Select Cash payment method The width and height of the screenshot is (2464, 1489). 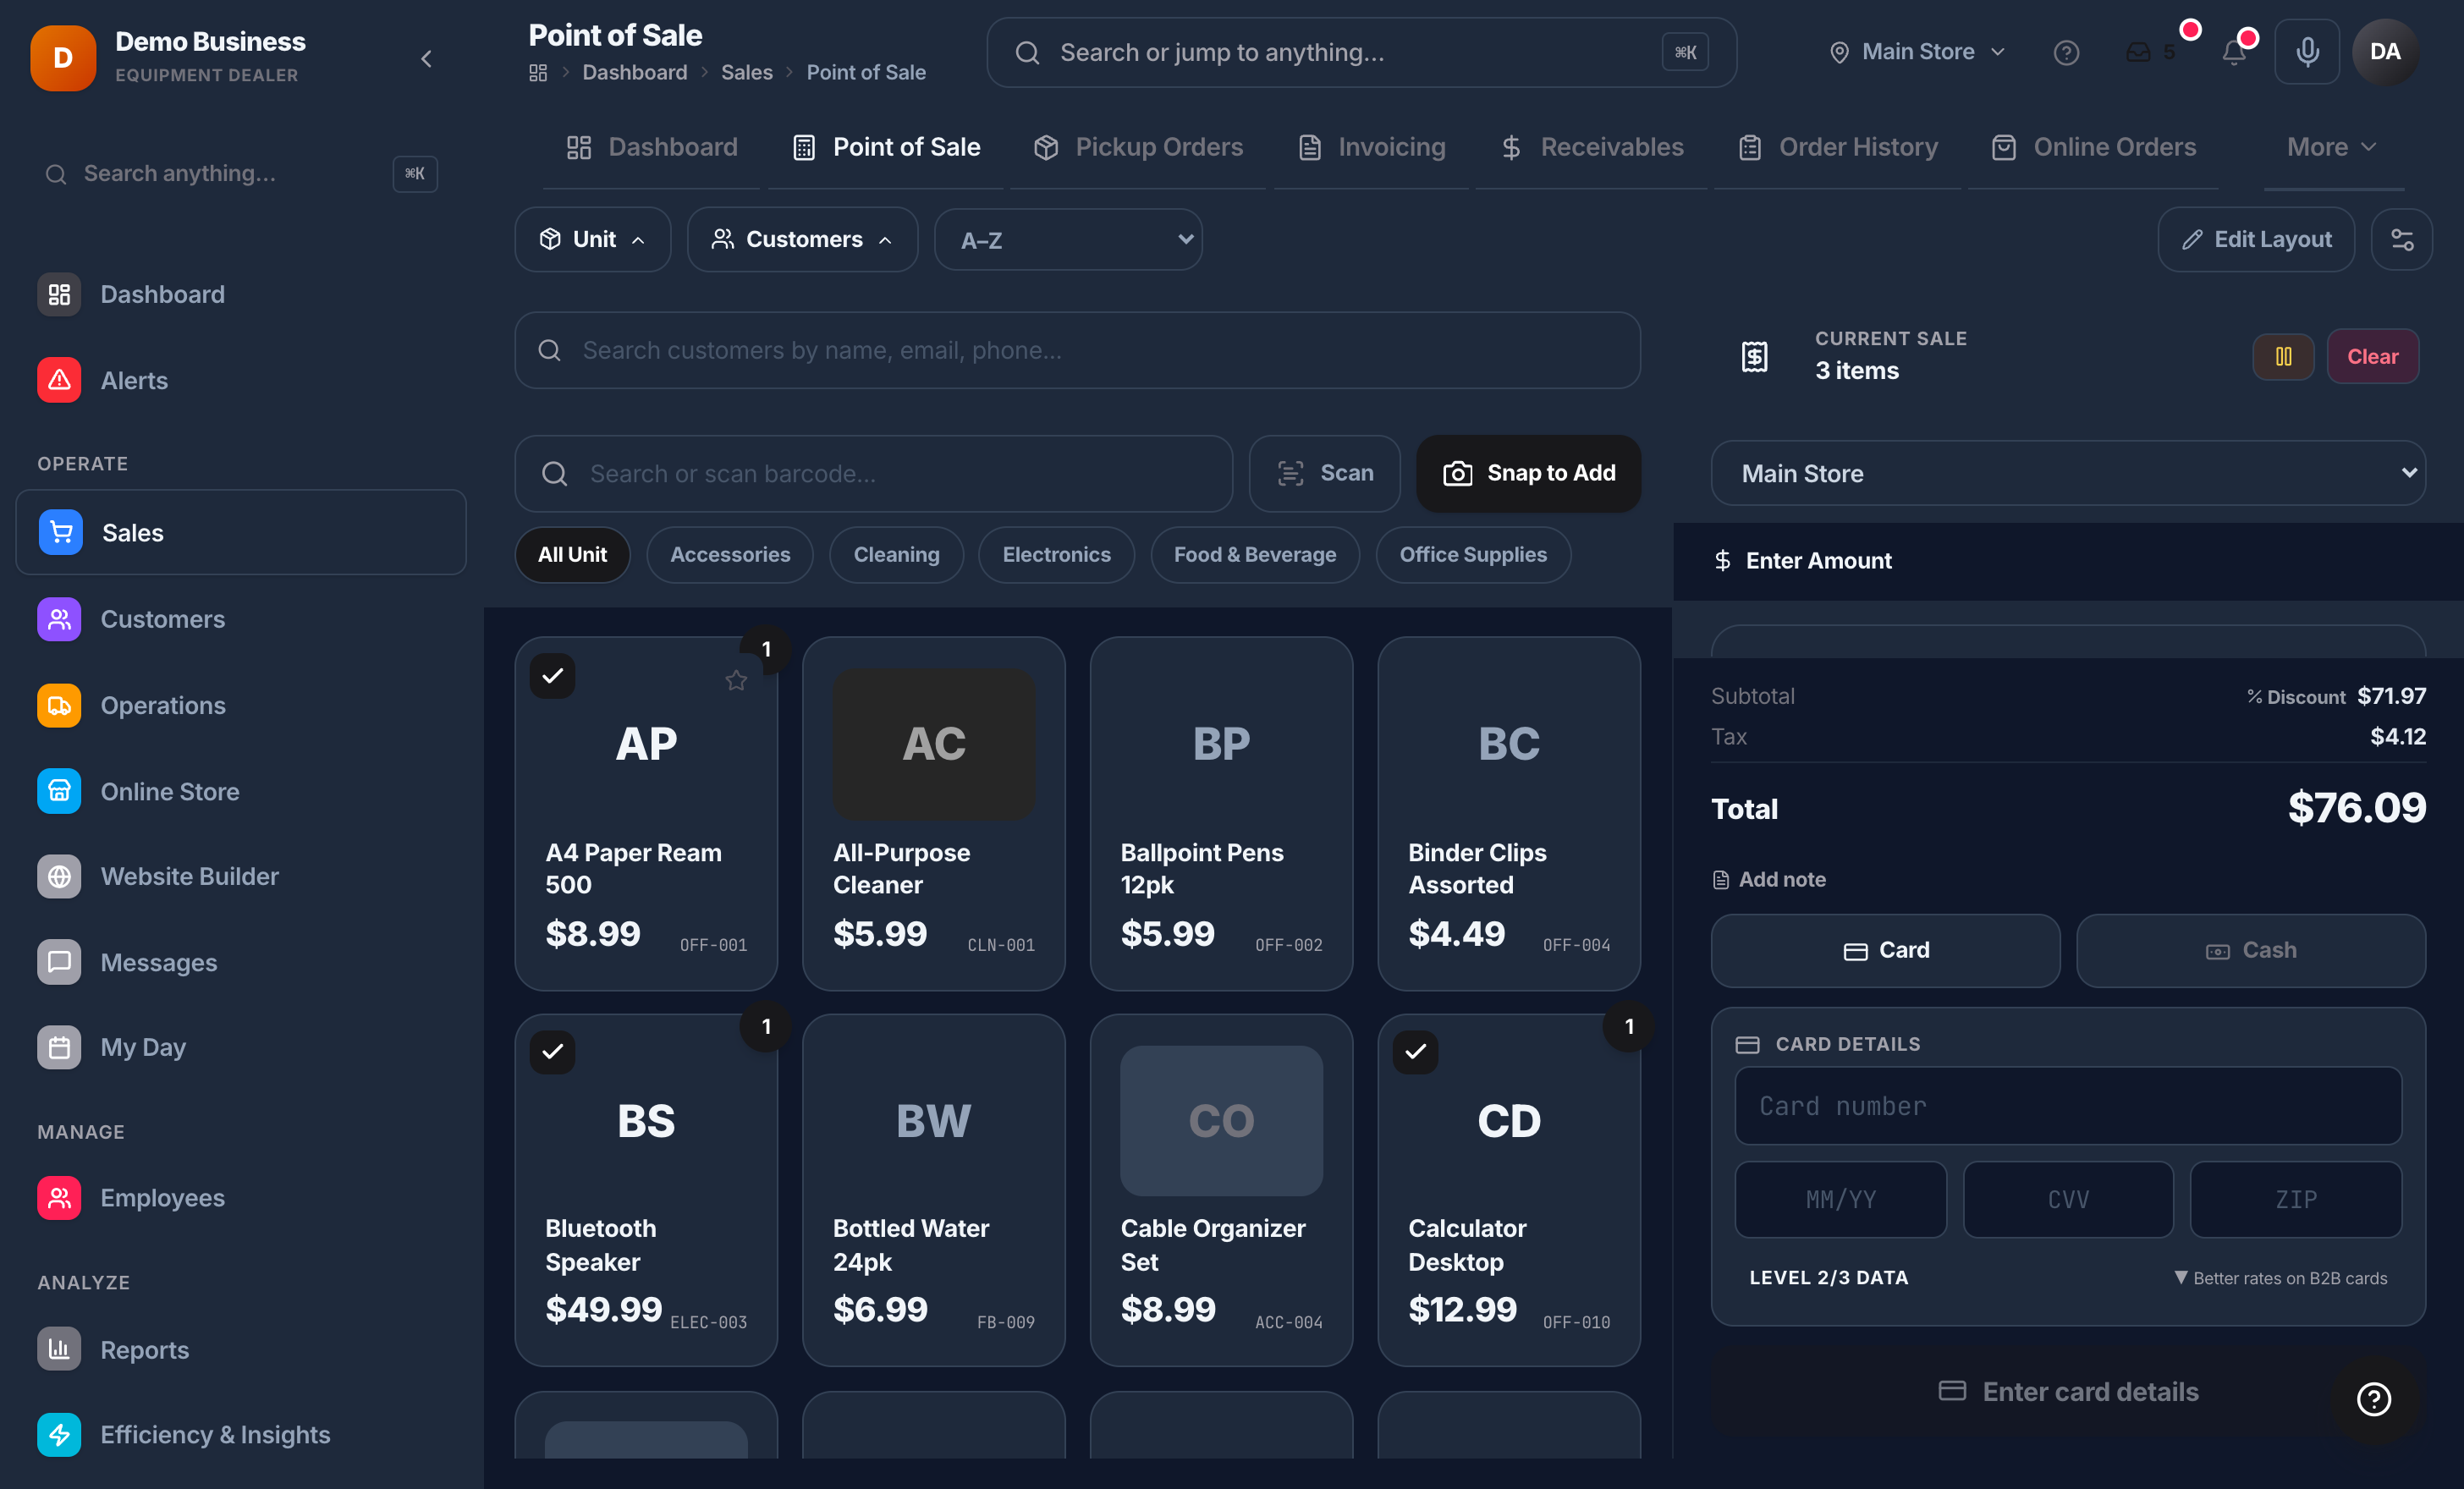click(2251, 950)
